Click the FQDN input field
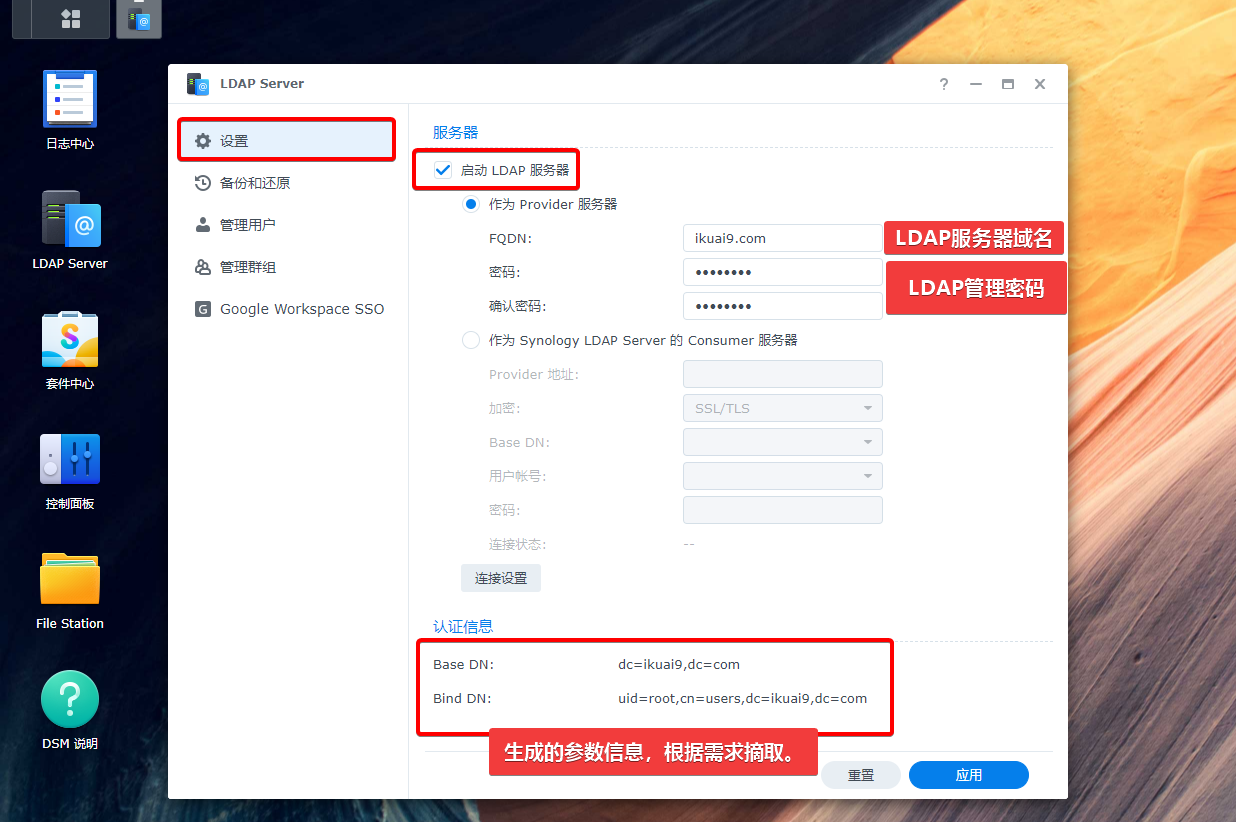 tap(783, 238)
